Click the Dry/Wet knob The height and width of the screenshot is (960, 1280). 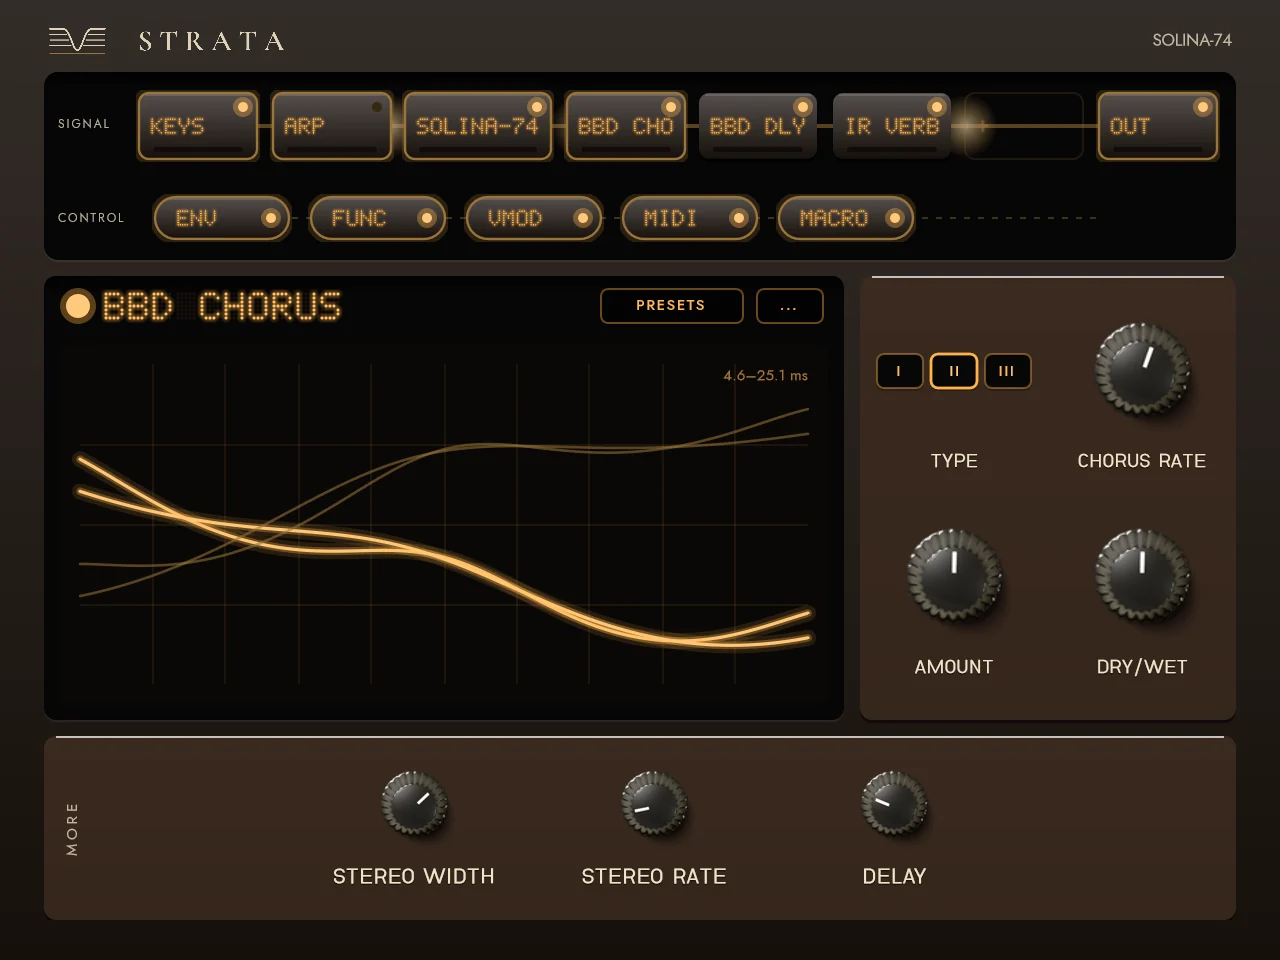coord(1142,575)
